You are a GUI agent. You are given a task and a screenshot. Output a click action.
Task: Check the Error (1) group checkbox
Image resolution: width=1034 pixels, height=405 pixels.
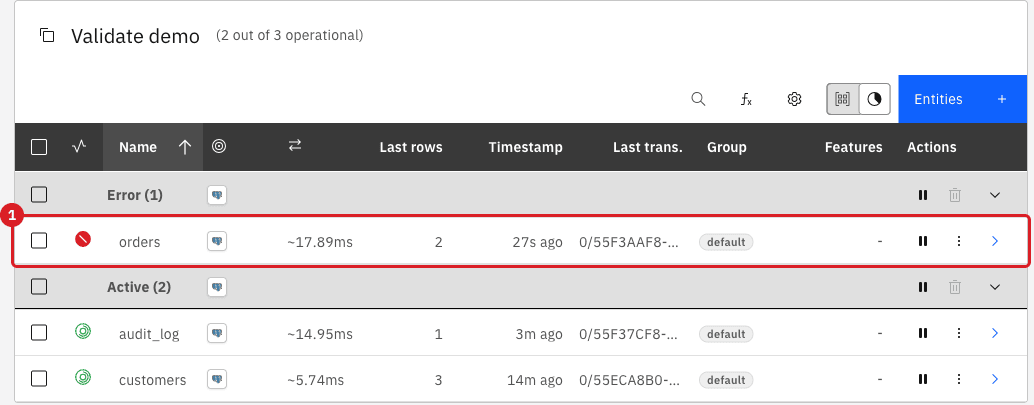pyautogui.click(x=39, y=195)
